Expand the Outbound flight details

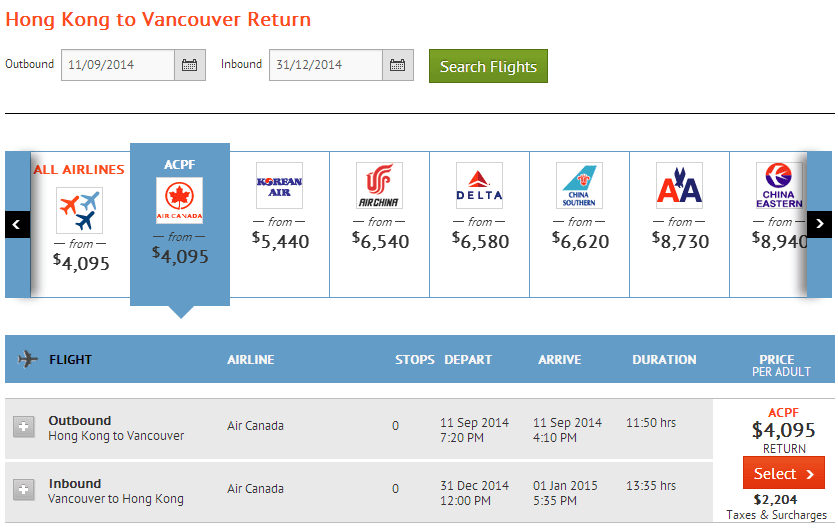[x=24, y=427]
